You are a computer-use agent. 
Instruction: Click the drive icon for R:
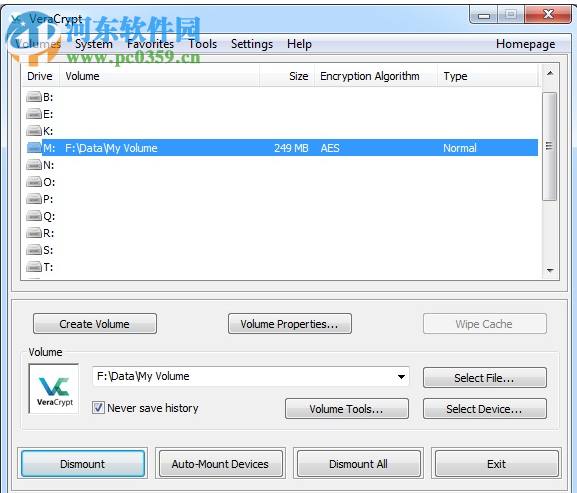(x=34, y=233)
